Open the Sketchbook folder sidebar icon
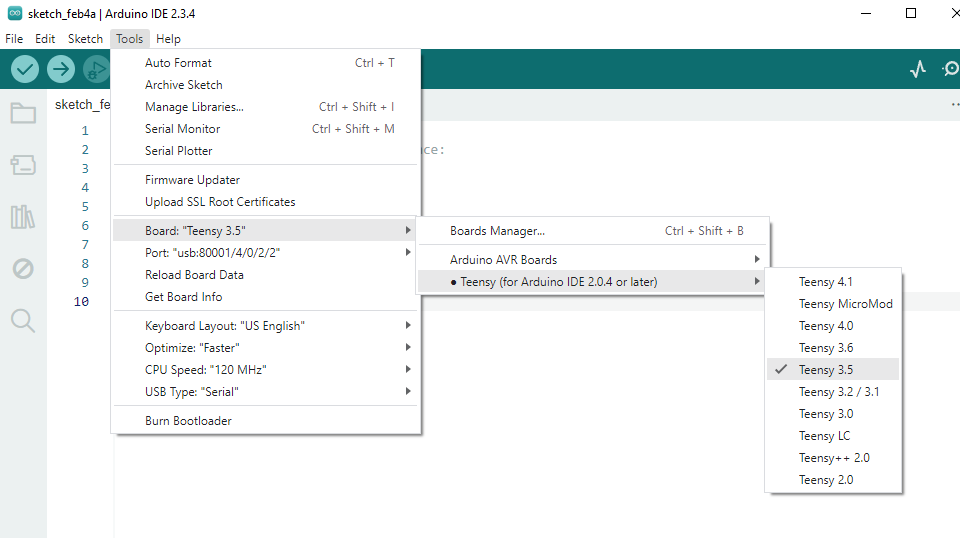Image resolution: width=960 pixels, height=538 pixels. coord(23,113)
